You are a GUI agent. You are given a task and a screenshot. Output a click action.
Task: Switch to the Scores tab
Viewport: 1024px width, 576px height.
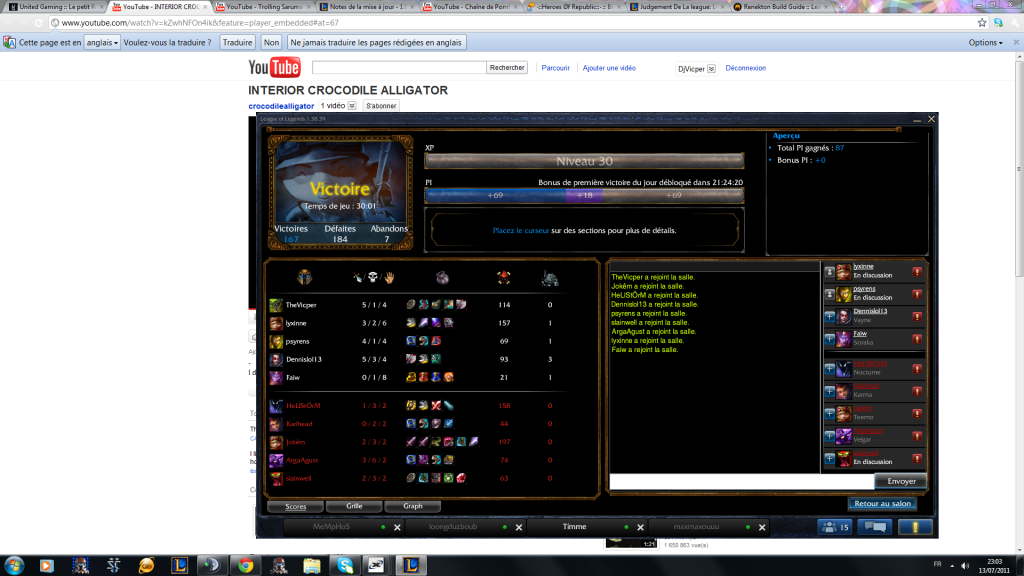tap(295, 506)
